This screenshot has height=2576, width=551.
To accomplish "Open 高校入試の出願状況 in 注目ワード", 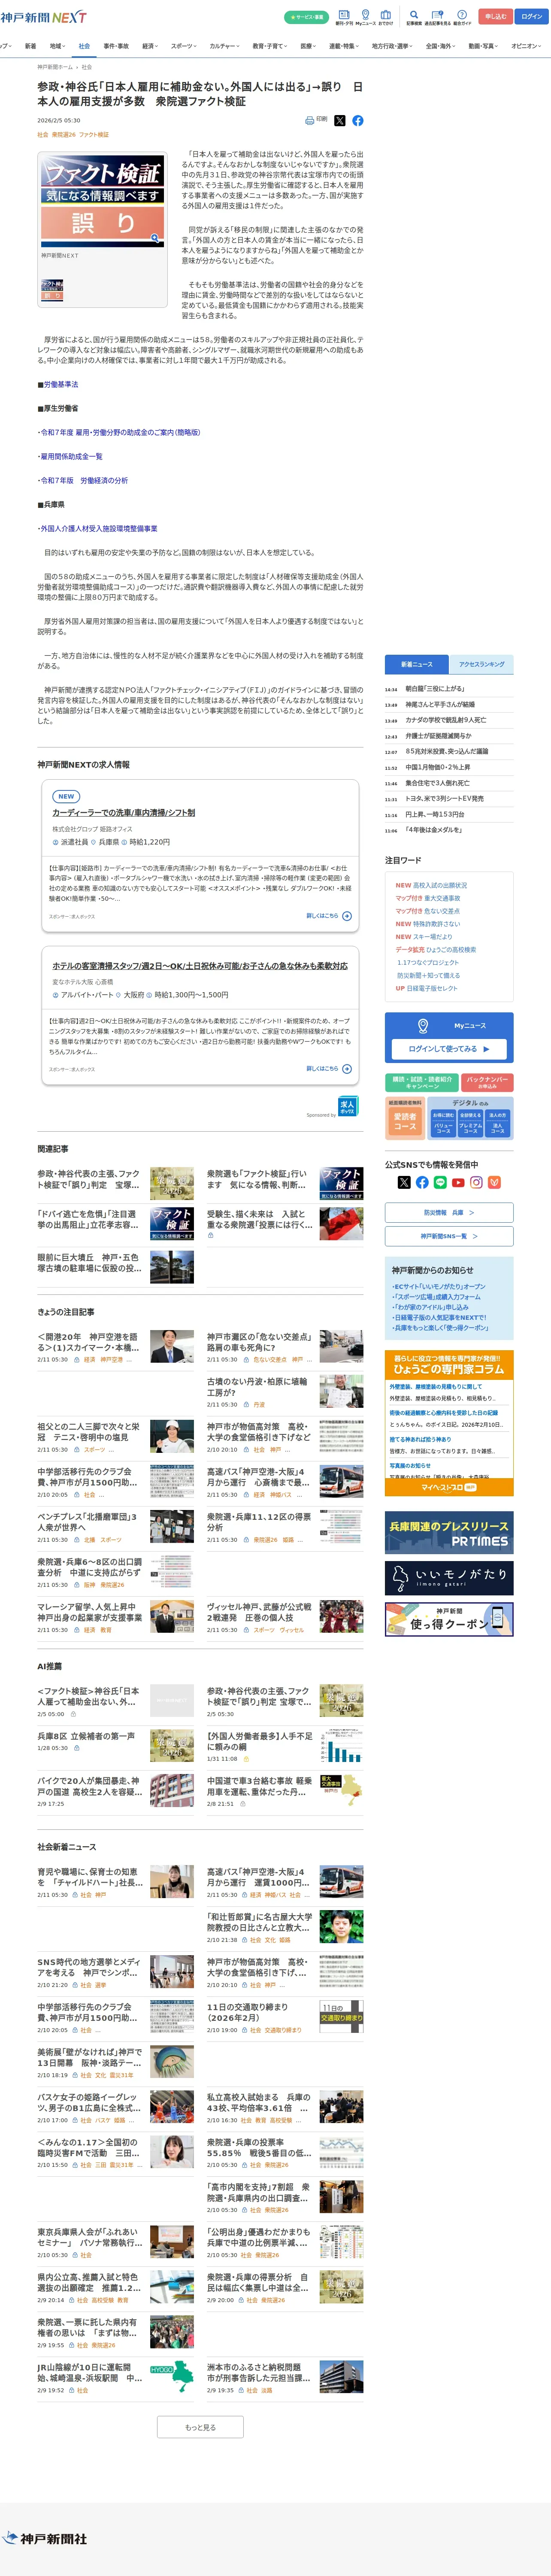I will point(440,885).
